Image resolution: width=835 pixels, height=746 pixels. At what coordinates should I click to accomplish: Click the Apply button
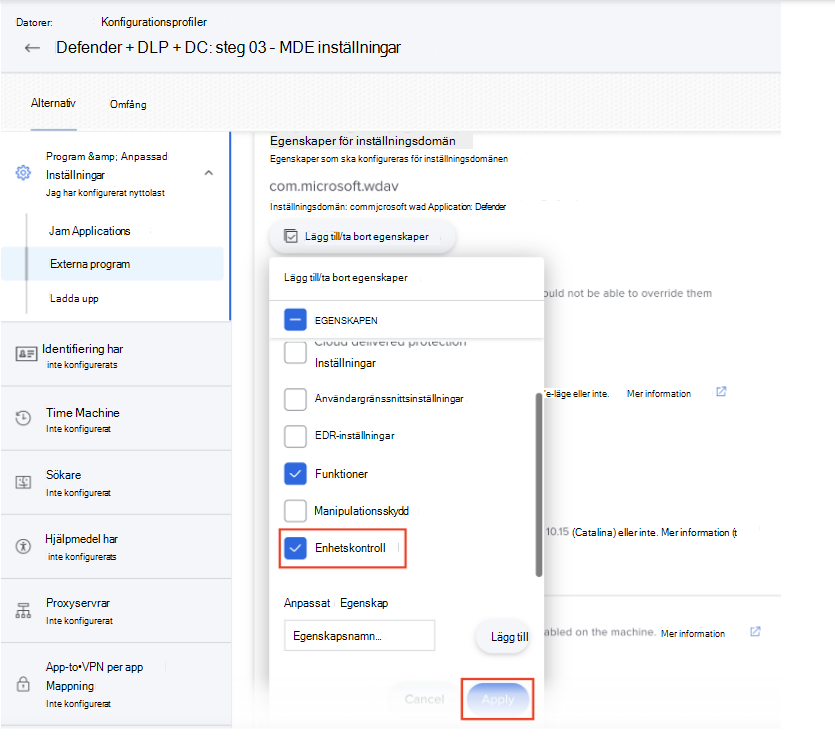pos(498,699)
